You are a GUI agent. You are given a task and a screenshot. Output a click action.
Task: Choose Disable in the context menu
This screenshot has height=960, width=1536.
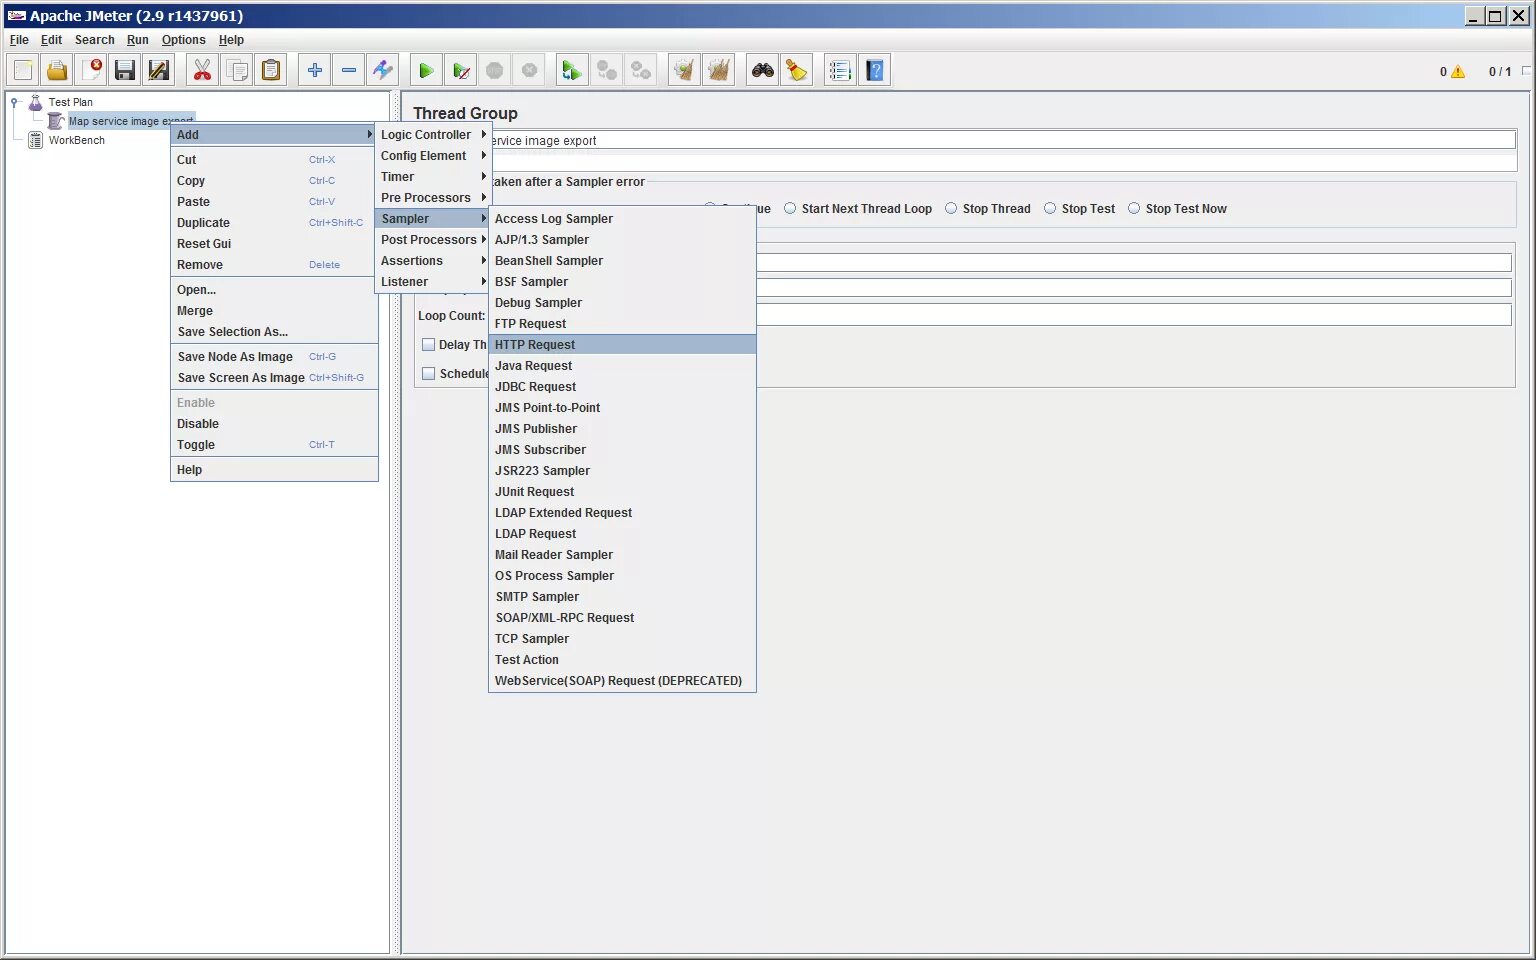[x=274, y=423]
